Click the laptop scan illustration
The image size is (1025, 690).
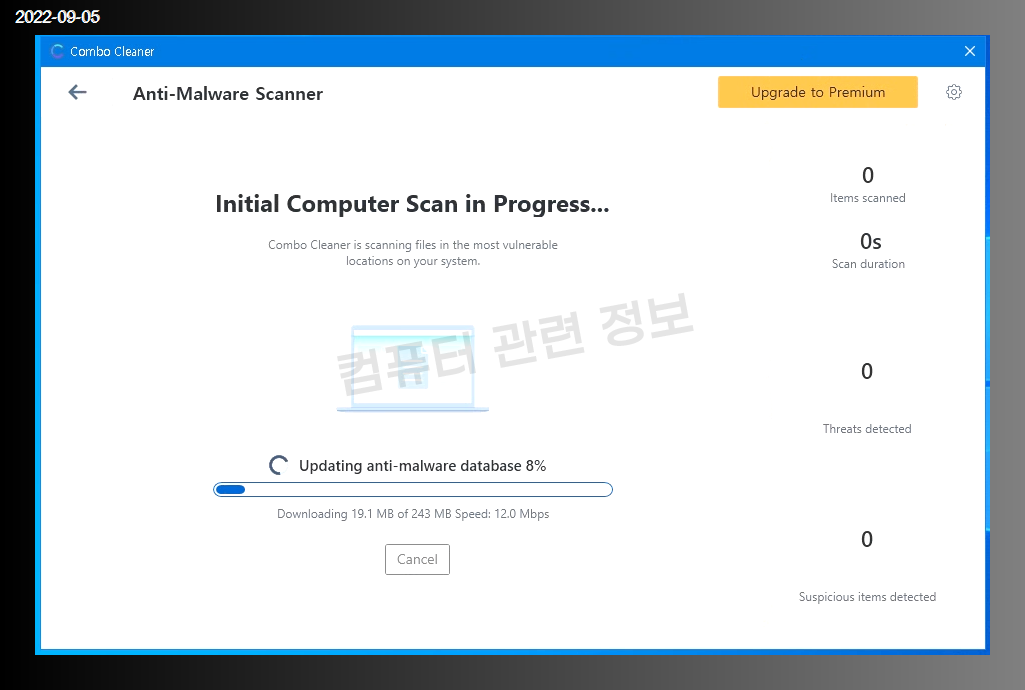412,369
